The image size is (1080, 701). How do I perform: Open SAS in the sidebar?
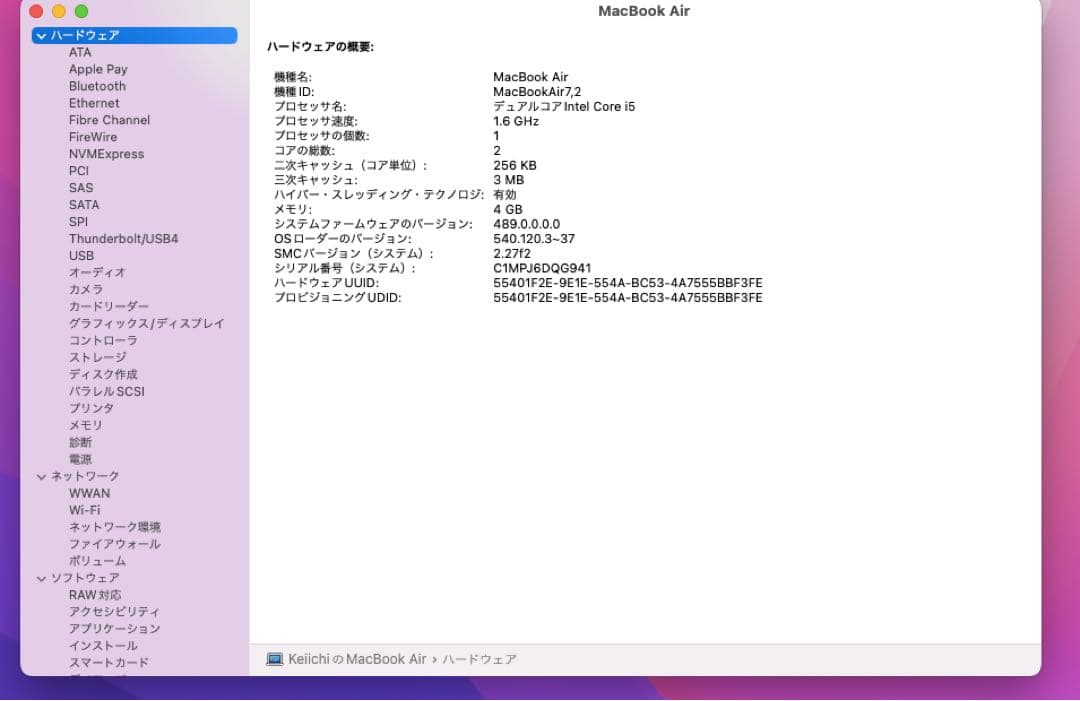click(81, 188)
